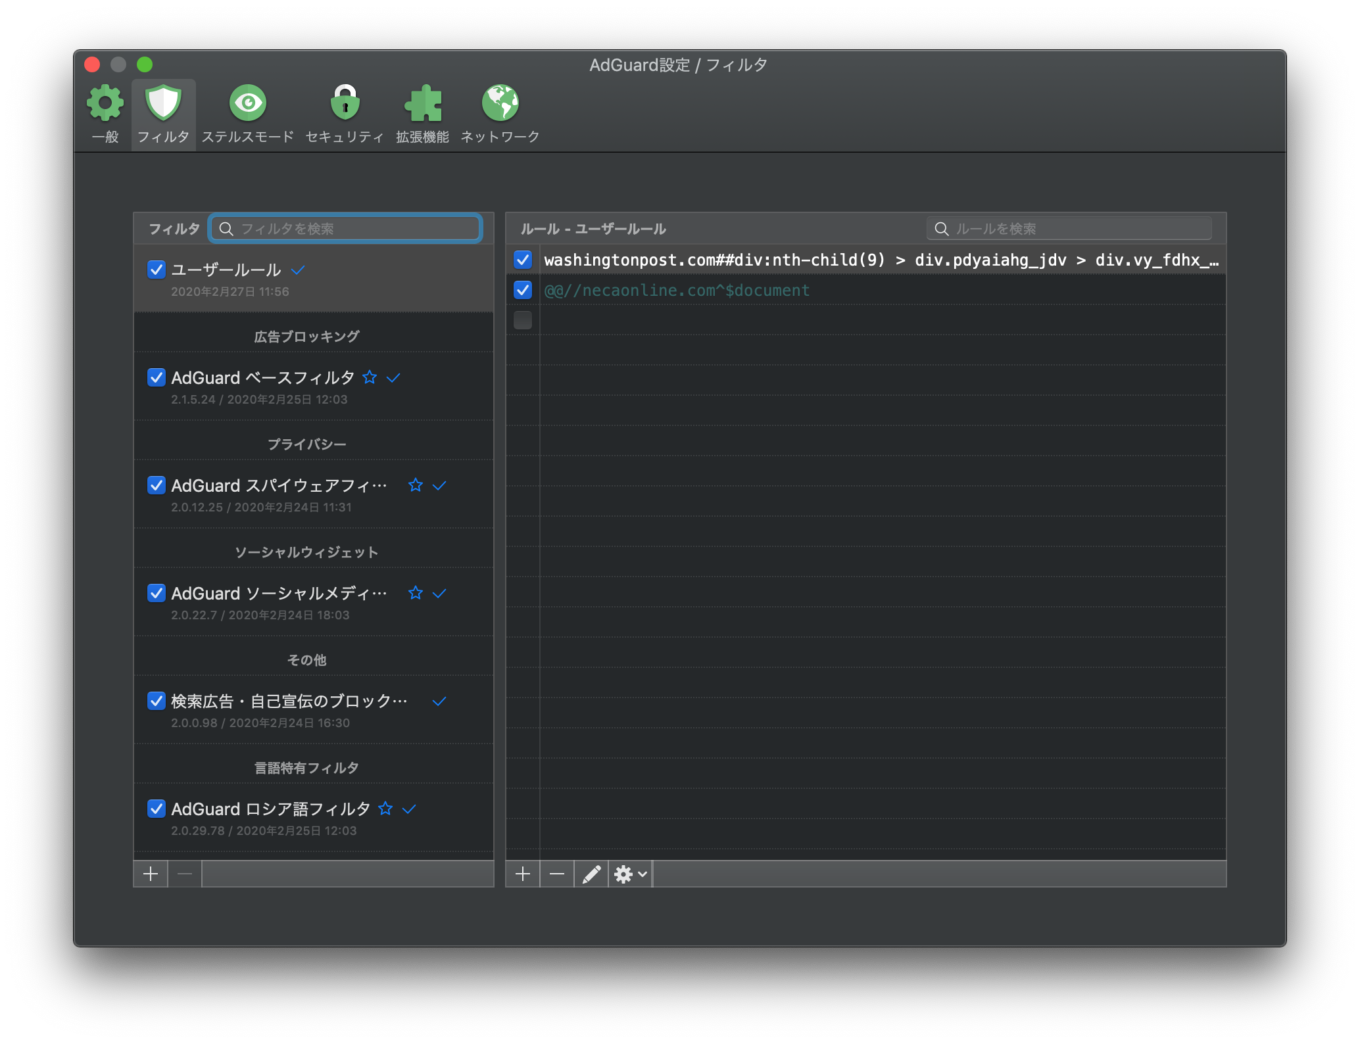Viewport: 1360px width, 1044px height.
Task: Click the その他 category header
Action: [307, 660]
